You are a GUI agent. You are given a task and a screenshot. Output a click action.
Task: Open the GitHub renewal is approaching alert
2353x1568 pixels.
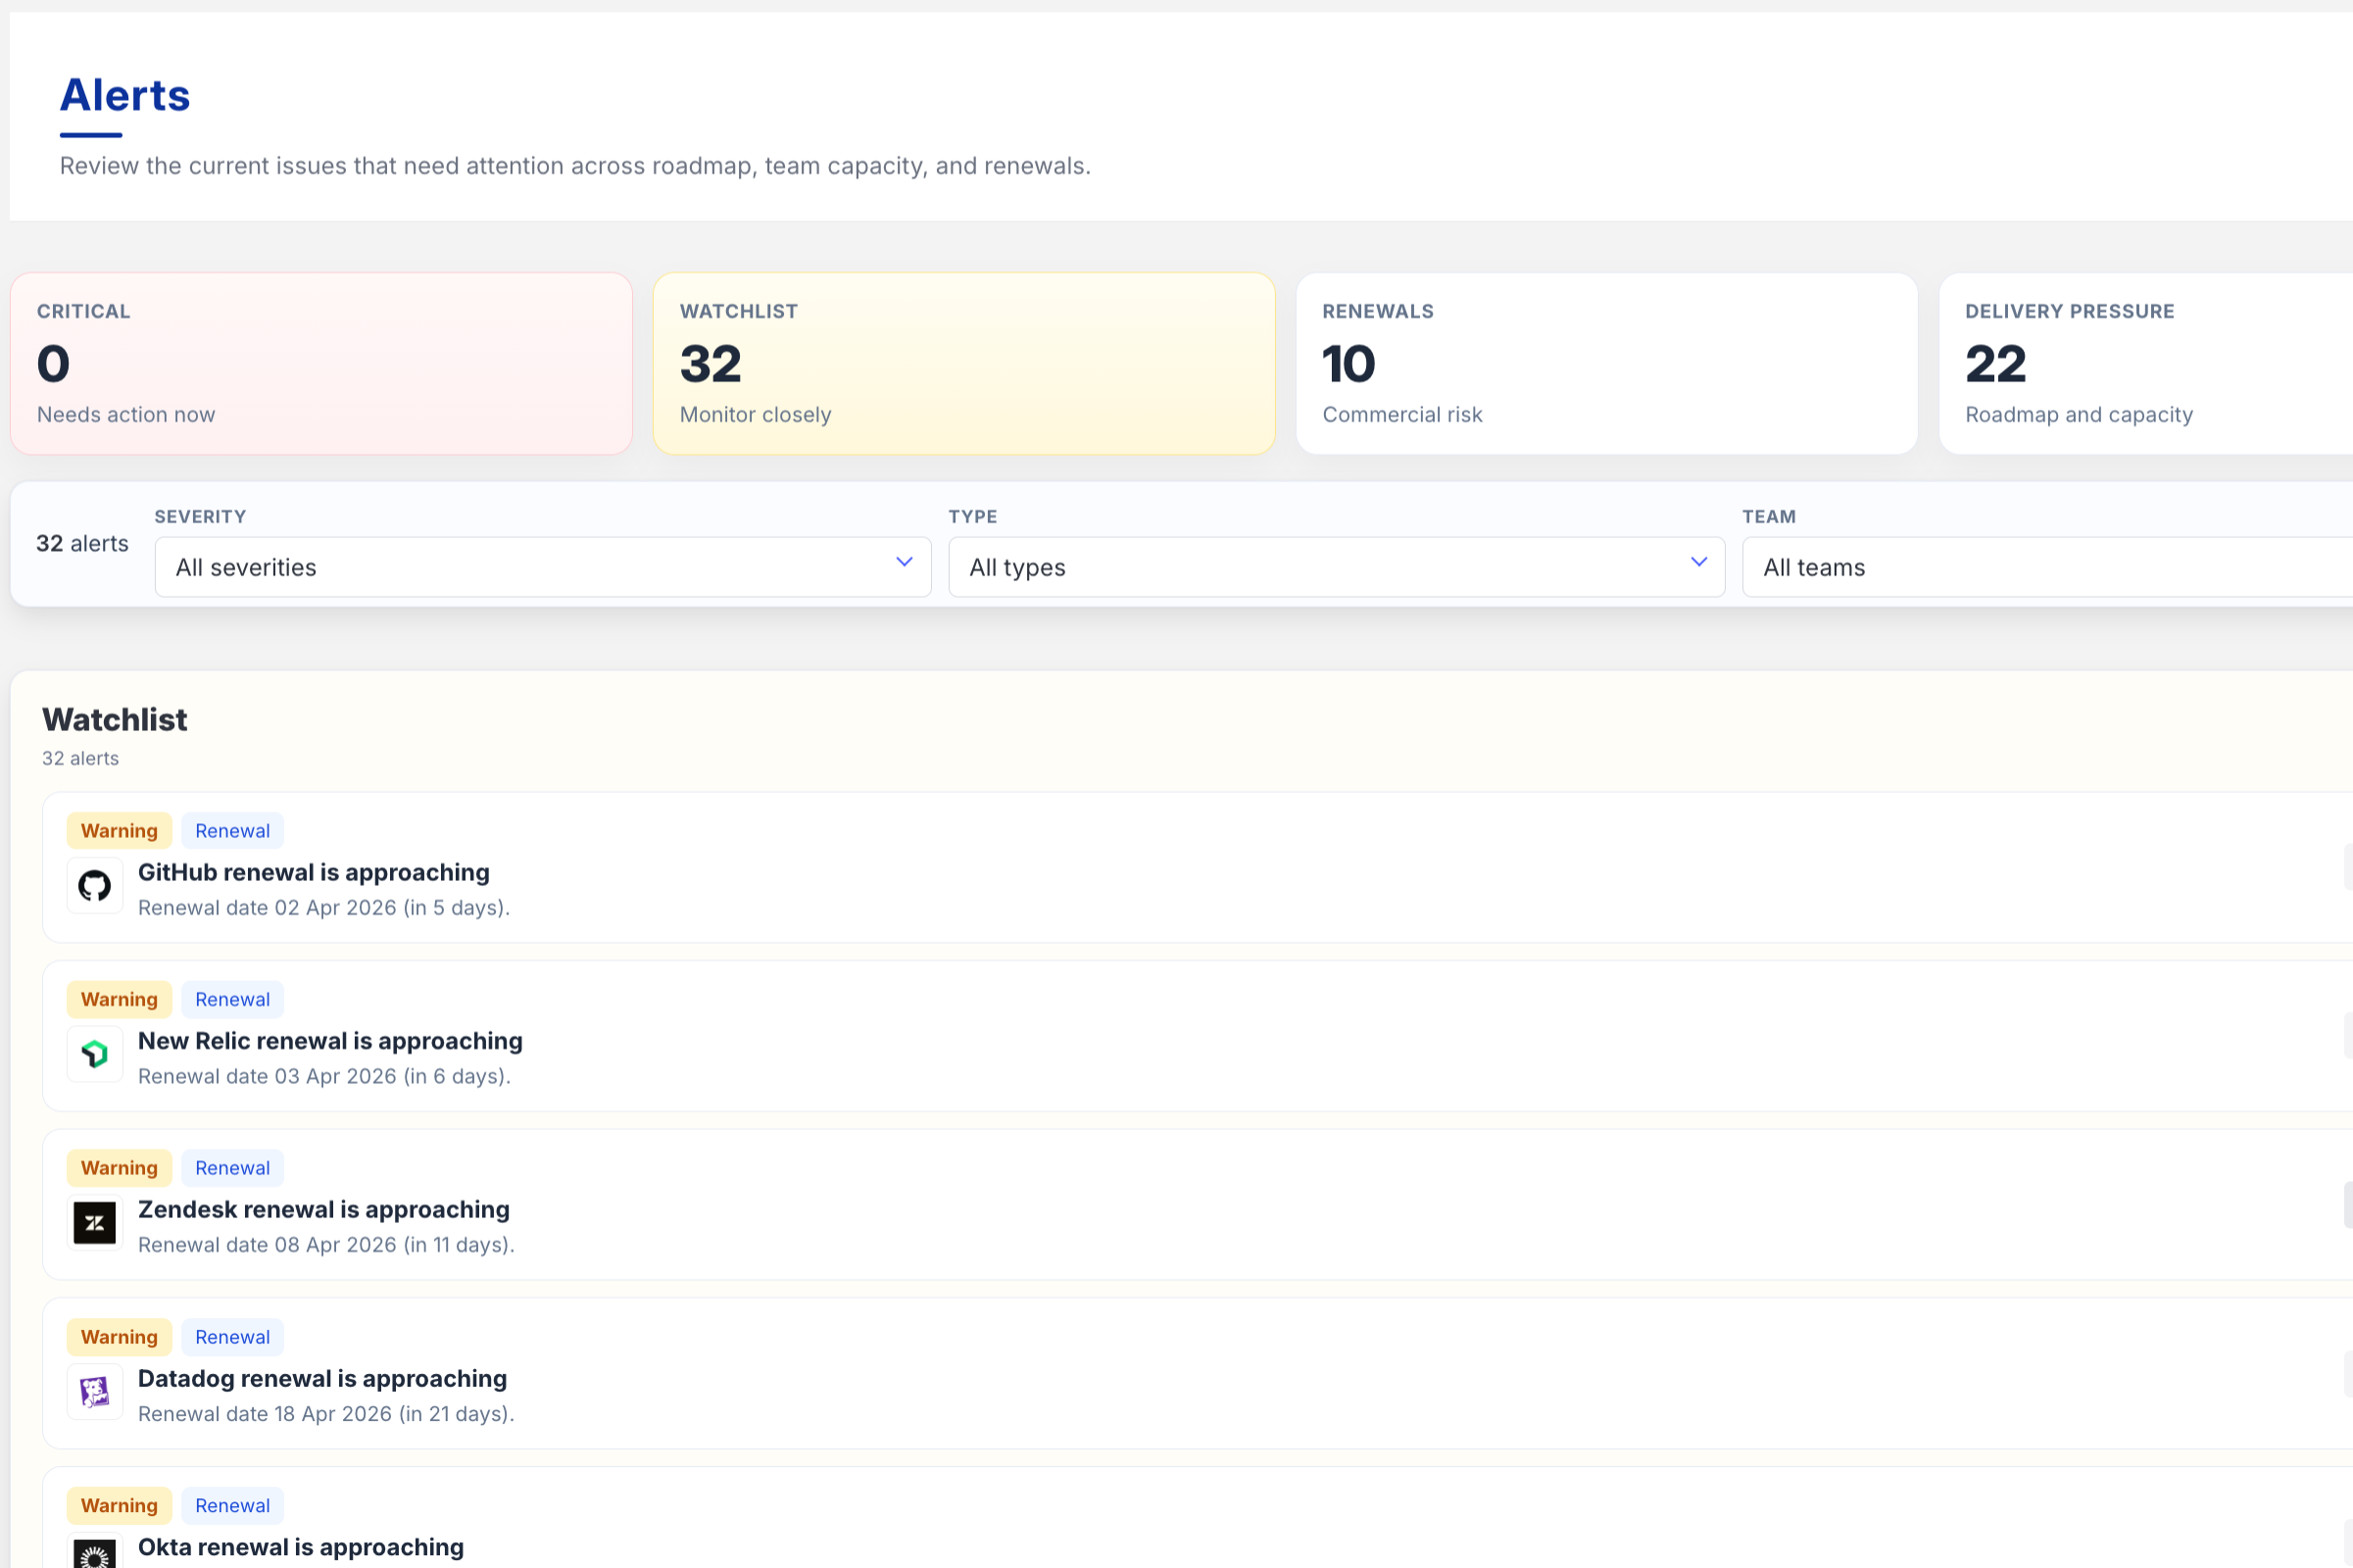tap(313, 871)
